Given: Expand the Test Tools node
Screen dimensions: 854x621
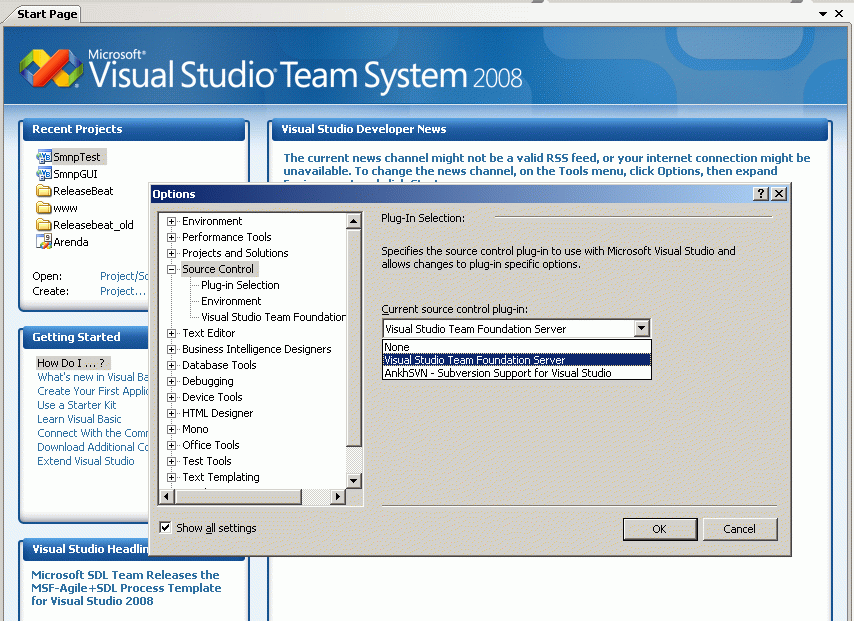Looking at the screenshot, I should pos(172,461).
